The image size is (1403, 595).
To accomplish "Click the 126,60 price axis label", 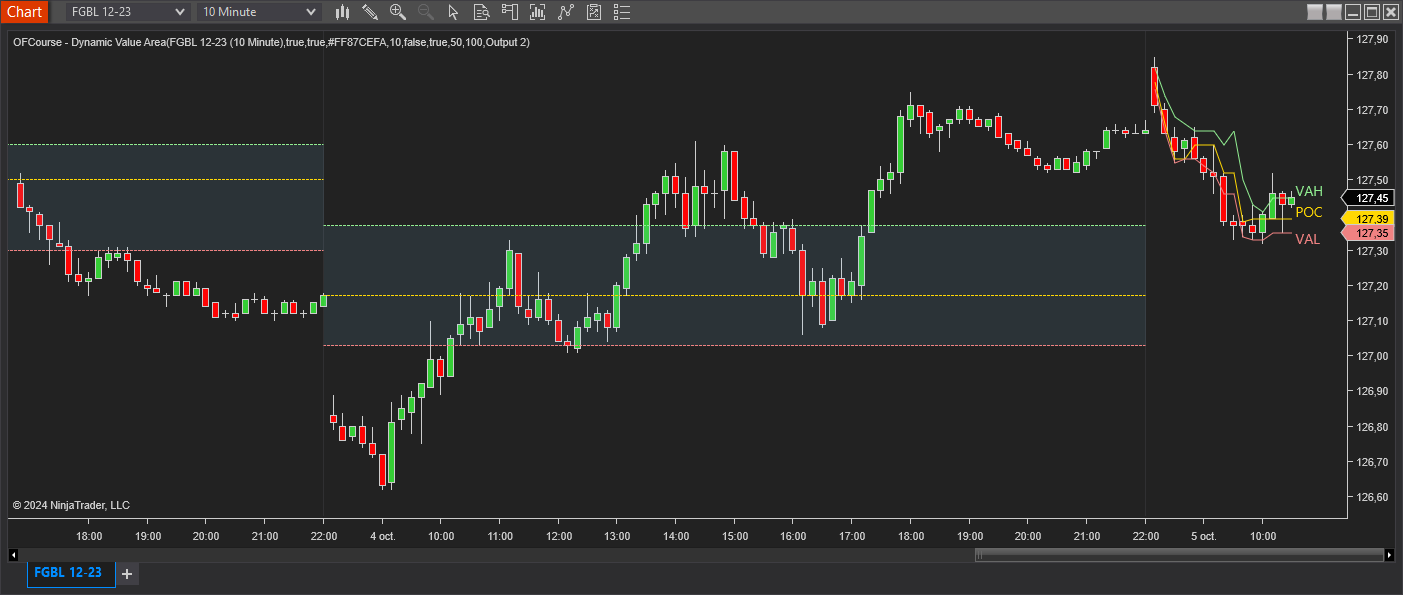I will 1372,497.
